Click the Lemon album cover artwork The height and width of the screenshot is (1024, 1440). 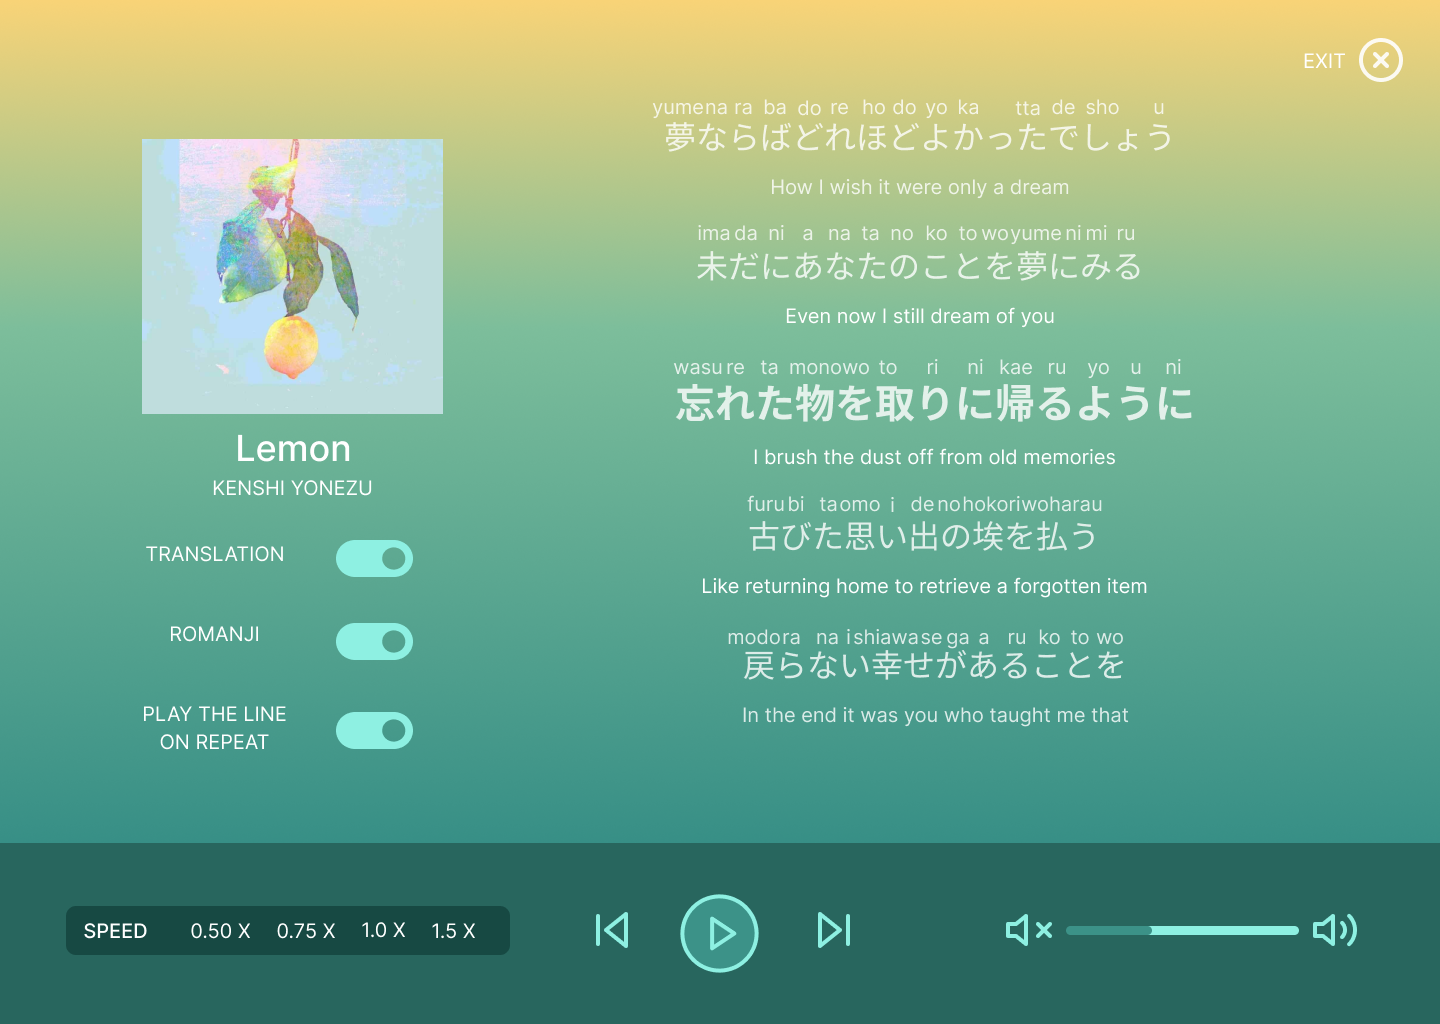click(x=292, y=276)
